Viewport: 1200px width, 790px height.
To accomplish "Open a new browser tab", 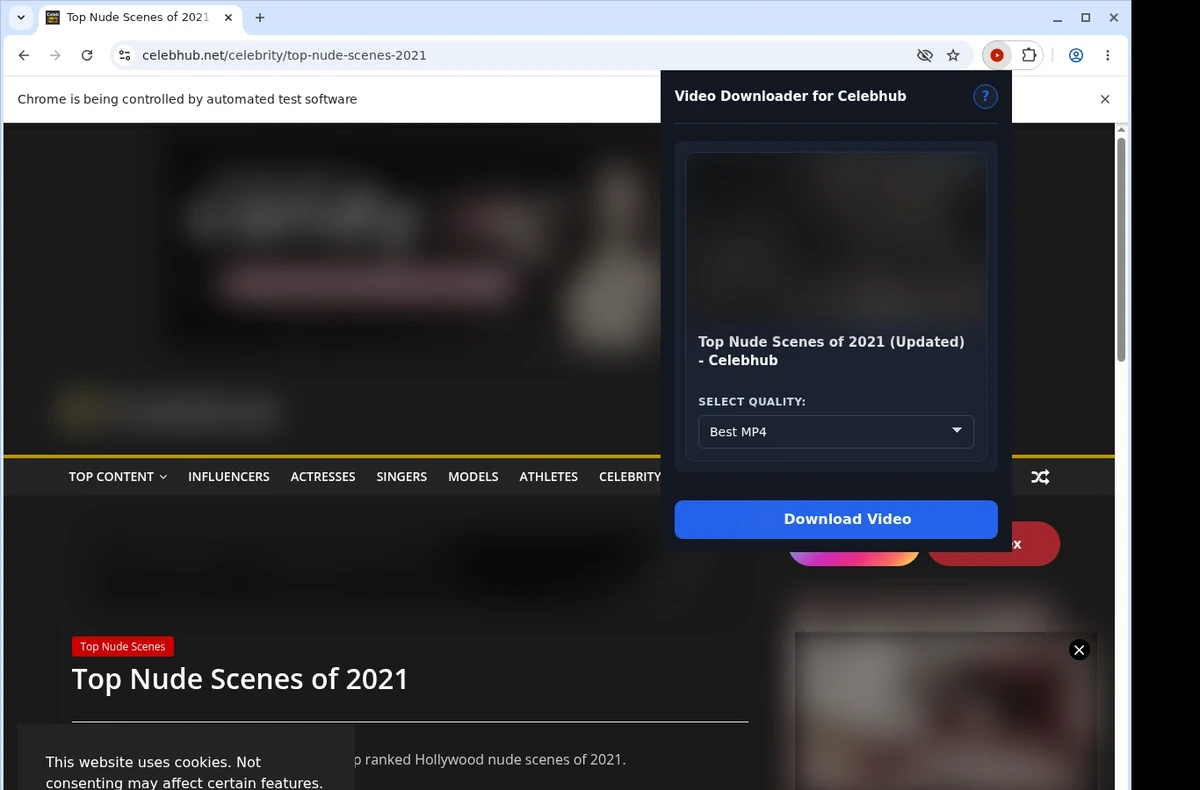I will tap(260, 17).
